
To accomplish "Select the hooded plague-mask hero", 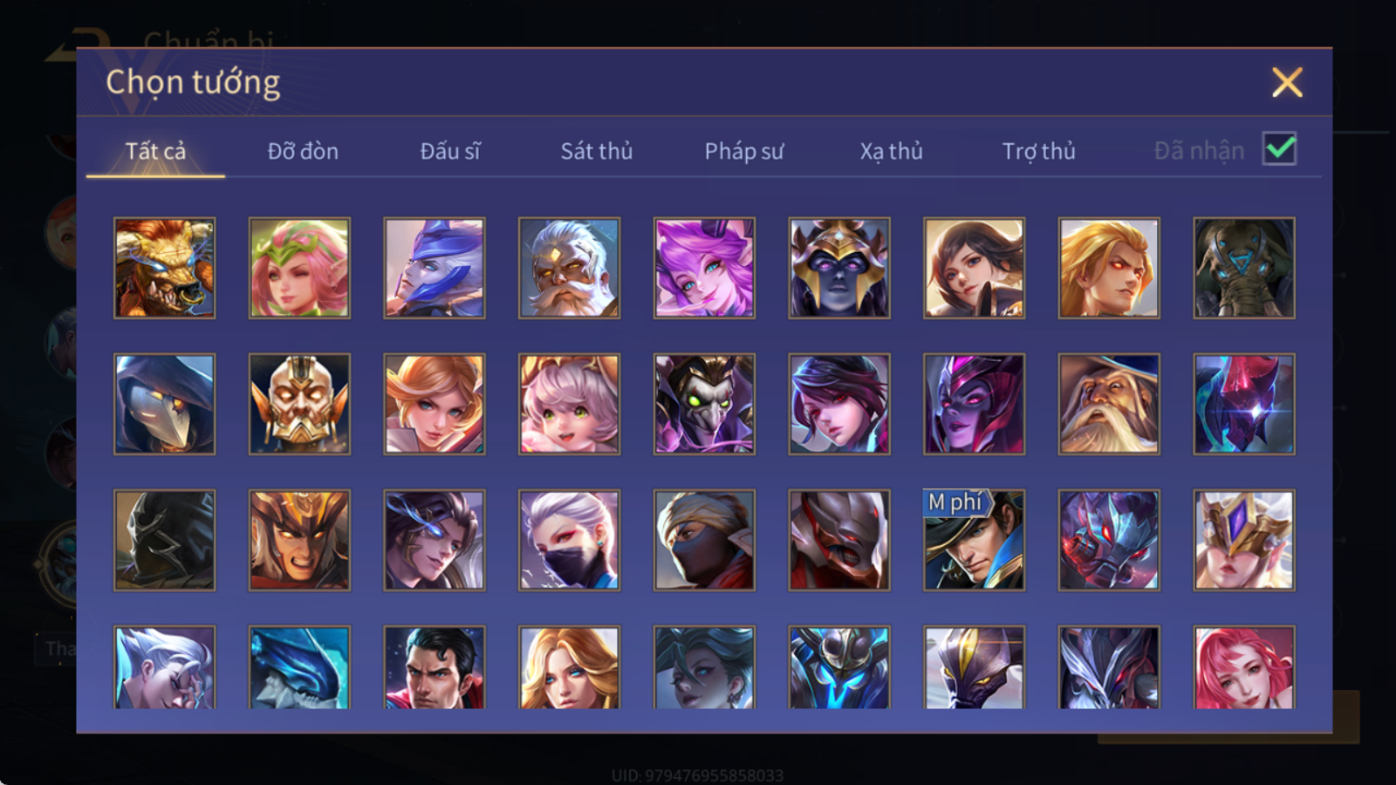I will 164,404.
